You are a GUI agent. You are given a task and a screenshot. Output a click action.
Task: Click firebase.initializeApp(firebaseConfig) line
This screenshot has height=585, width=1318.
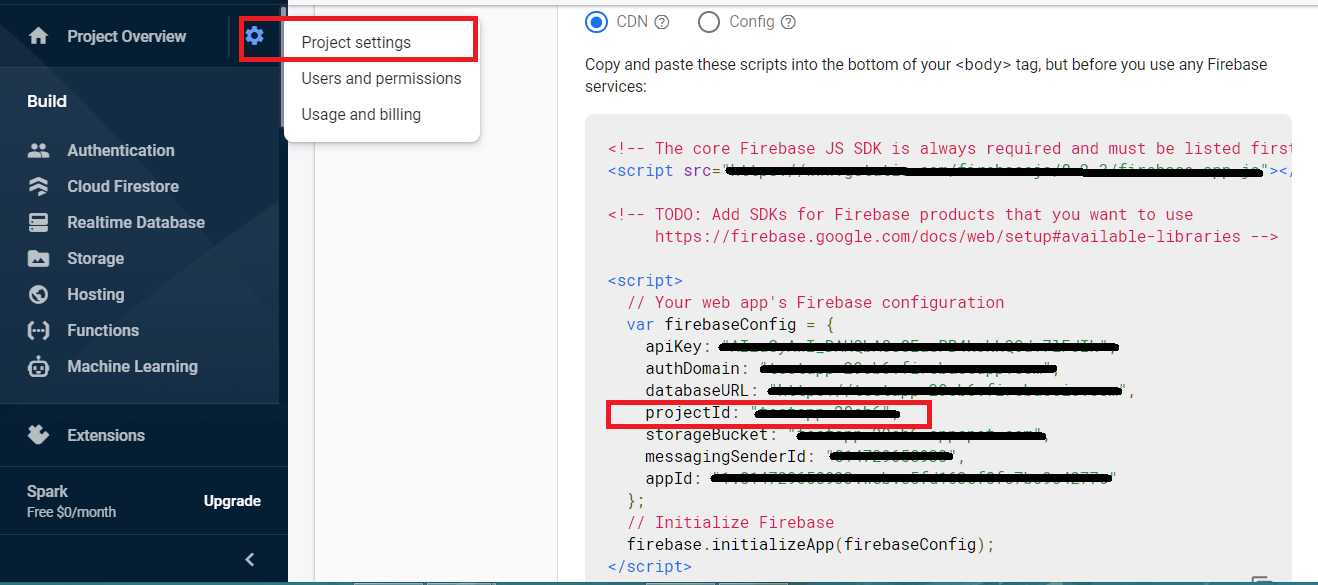812,544
